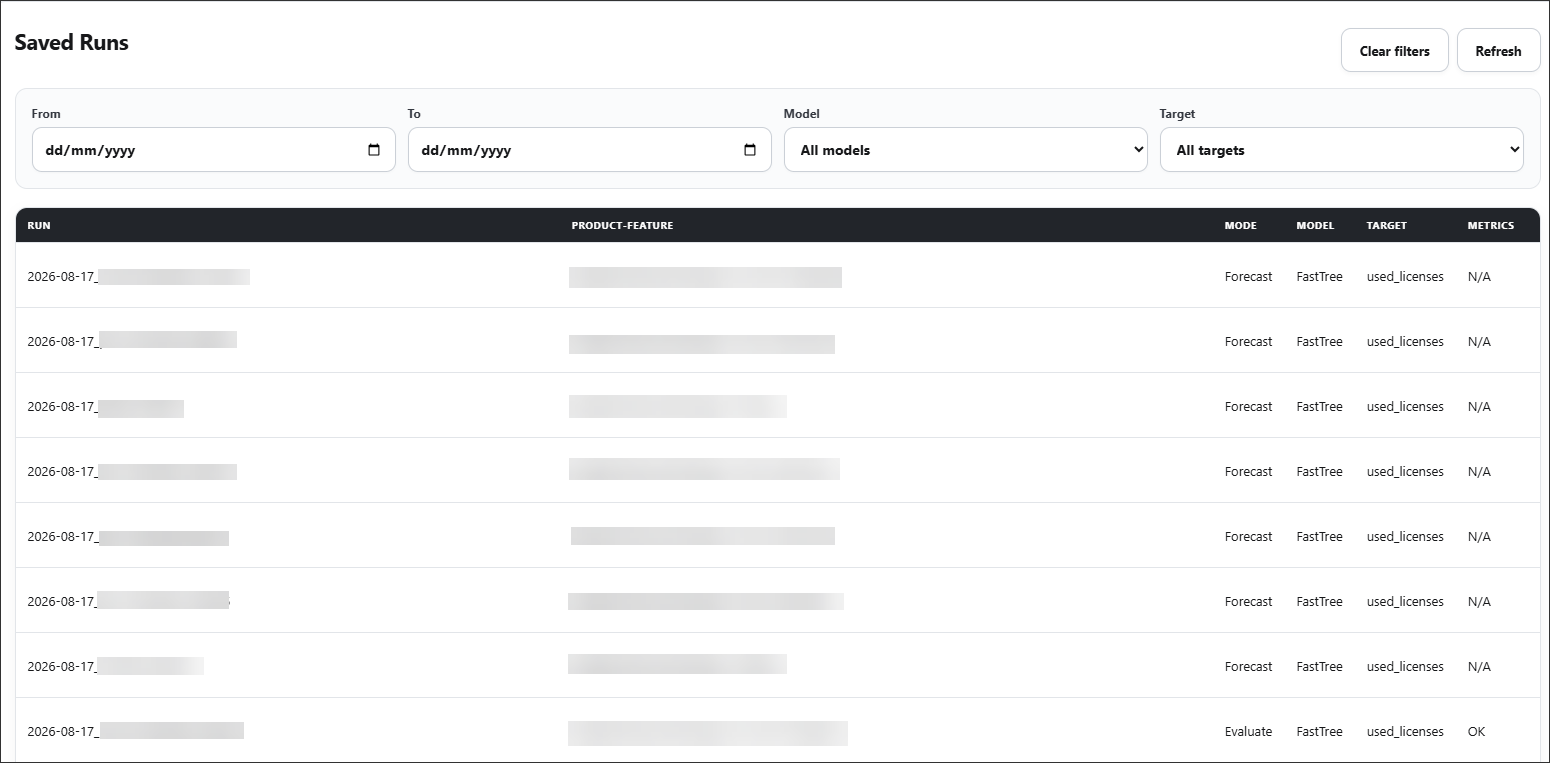The width and height of the screenshot is (1550, 763).
Task: Click the TARGET column header
Action: click(x=1386, y=226)
